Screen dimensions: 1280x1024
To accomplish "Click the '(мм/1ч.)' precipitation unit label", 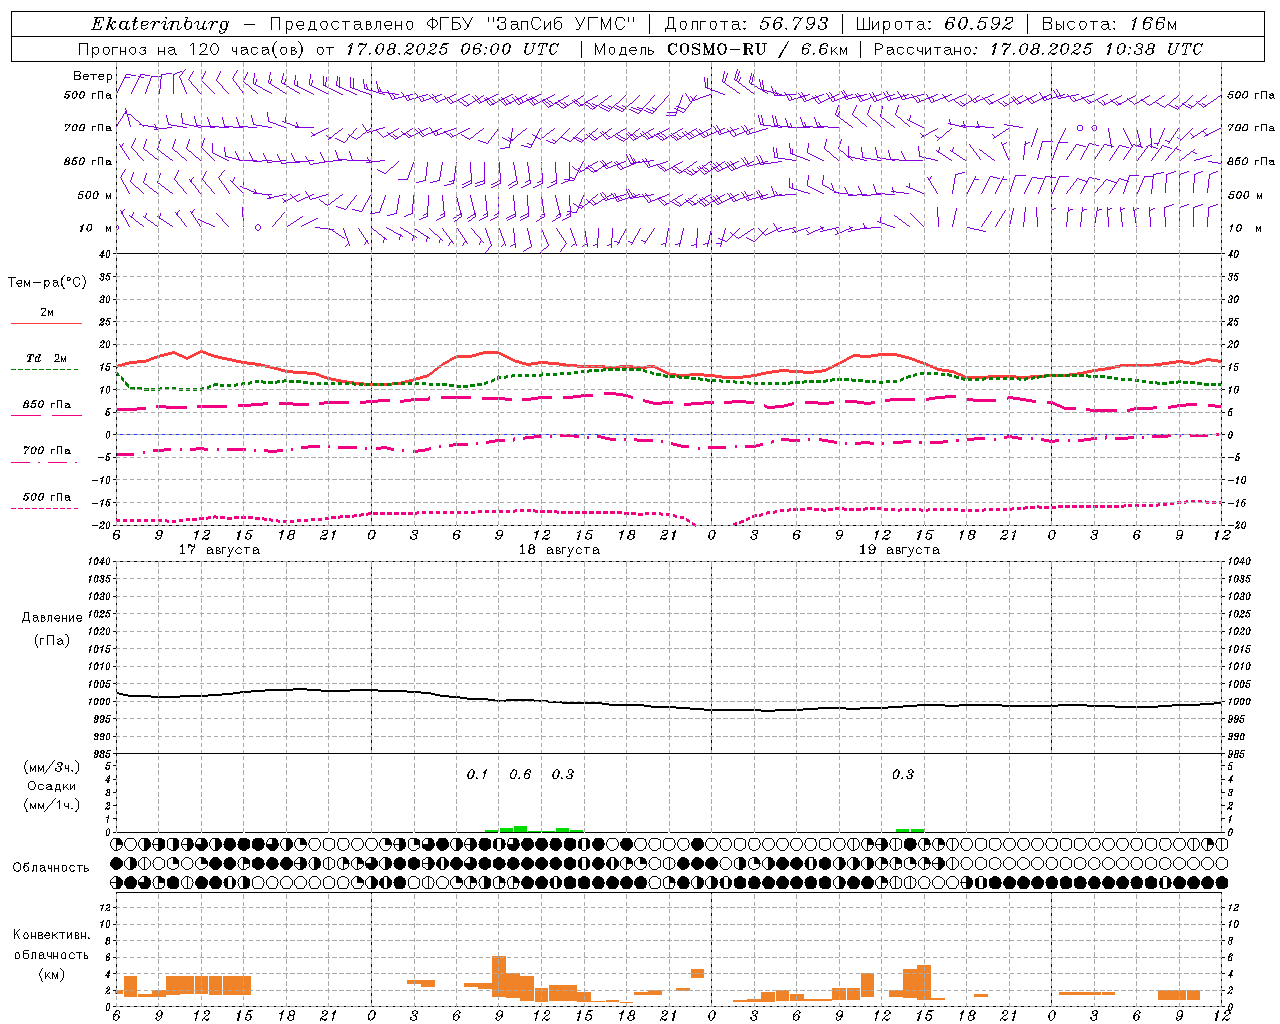I will (x=52, y=805).
